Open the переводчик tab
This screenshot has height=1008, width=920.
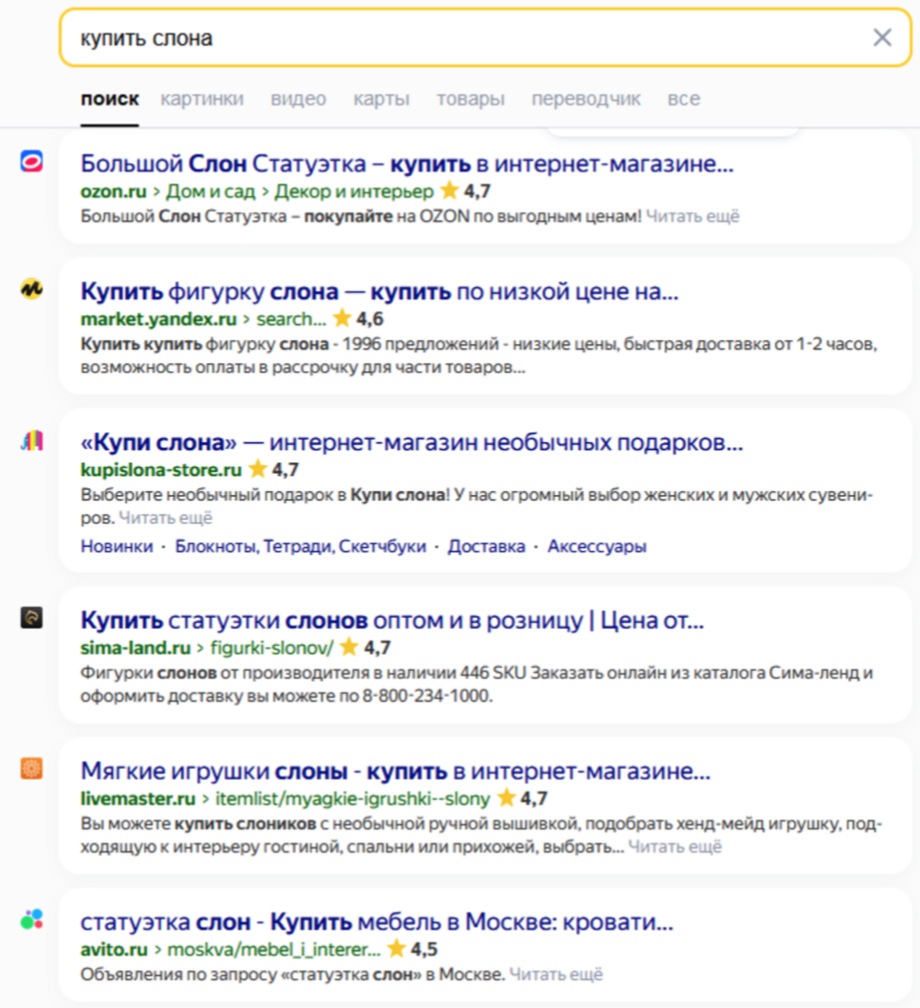pos(586,99)
